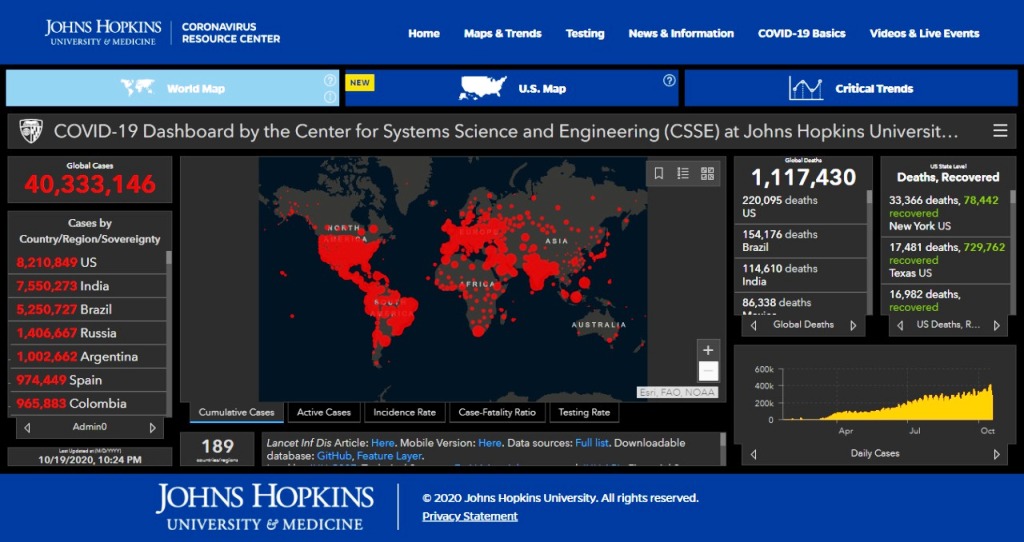
Task: Open the GitHub database link
Action: coord(334,456)
